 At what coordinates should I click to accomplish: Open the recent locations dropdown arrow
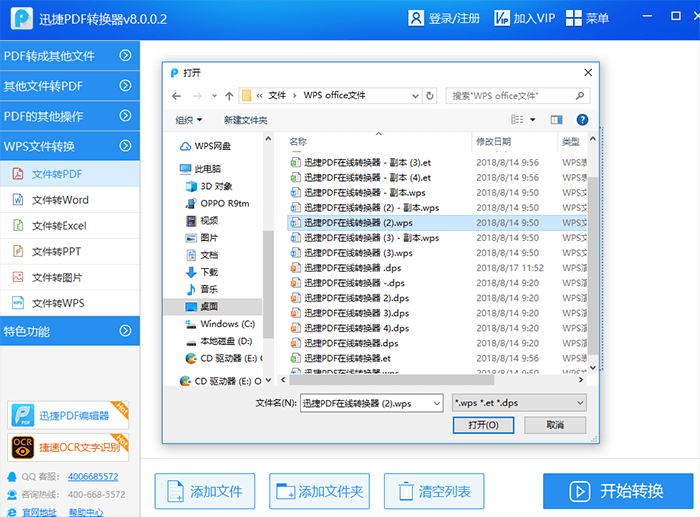214,96
